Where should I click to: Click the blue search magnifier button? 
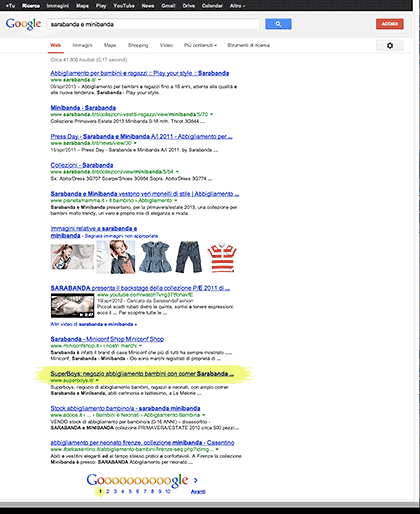tap(278, 24)
